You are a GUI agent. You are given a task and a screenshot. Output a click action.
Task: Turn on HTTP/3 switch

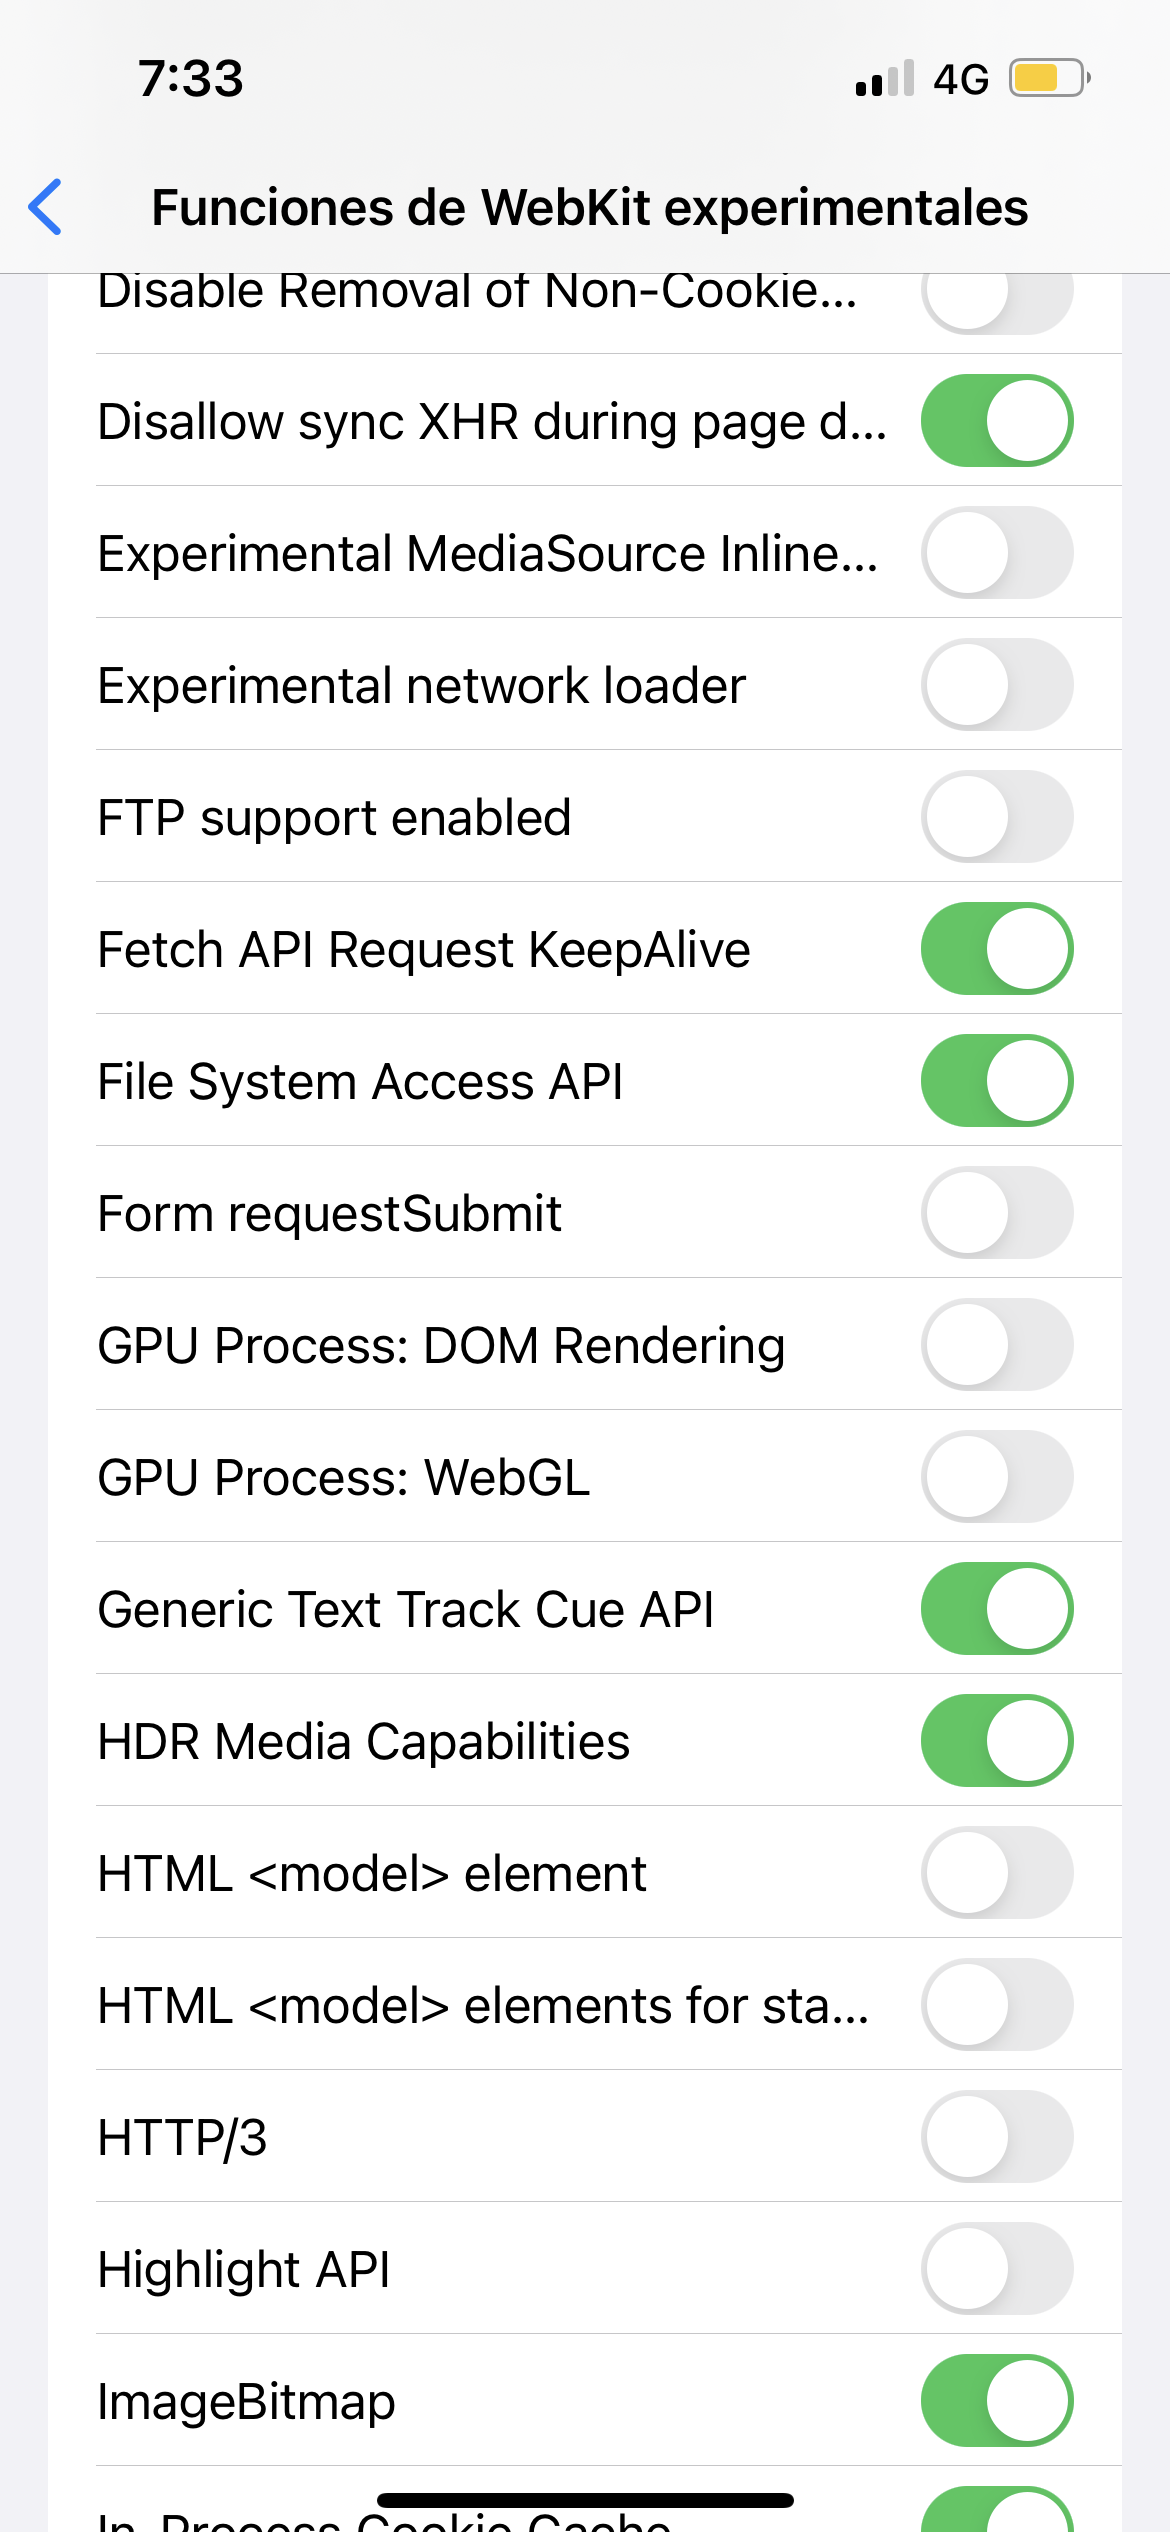point(996,2137)
